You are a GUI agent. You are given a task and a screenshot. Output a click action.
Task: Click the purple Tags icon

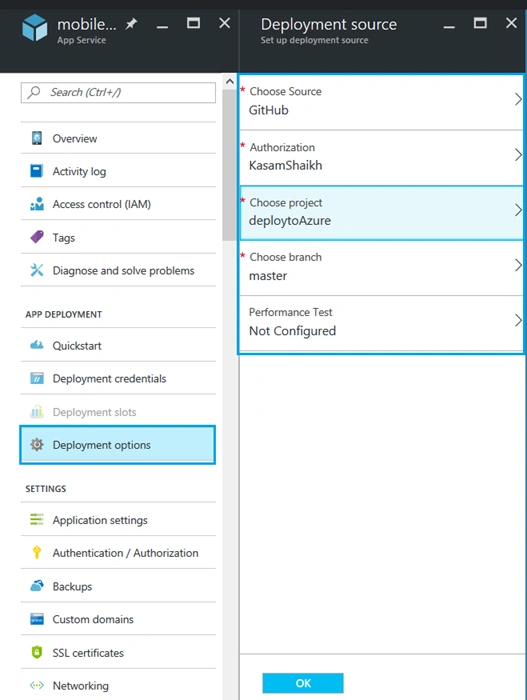[x=37, y=237]
